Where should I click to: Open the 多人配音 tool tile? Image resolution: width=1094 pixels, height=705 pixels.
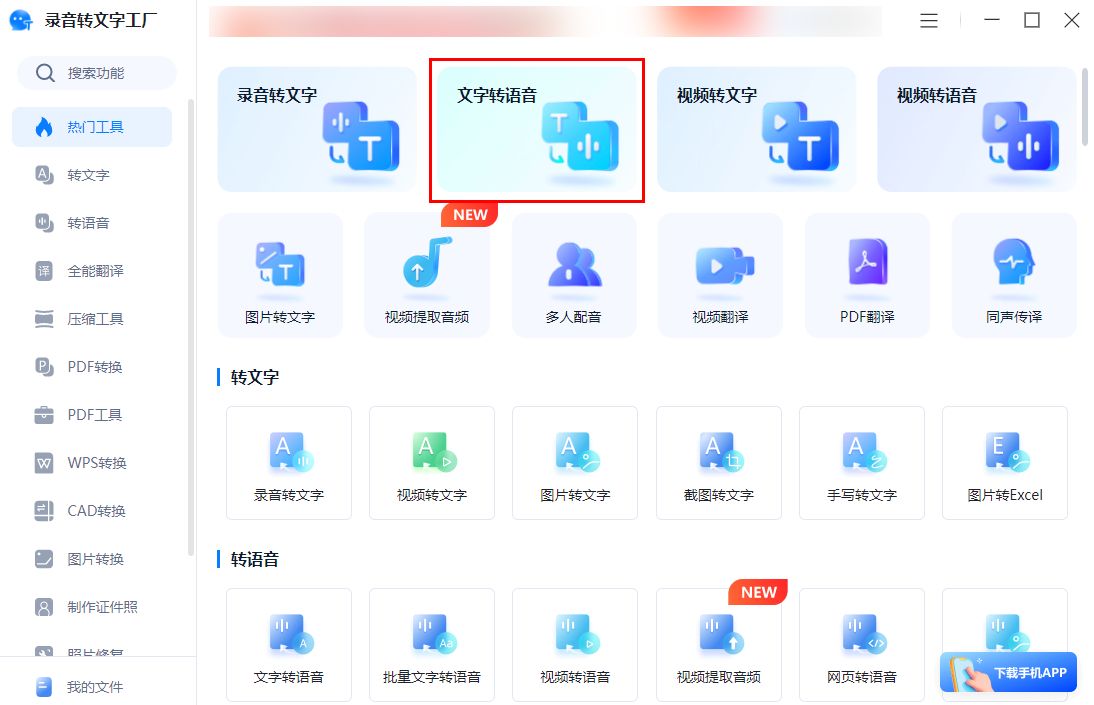[x=574, y=276]
